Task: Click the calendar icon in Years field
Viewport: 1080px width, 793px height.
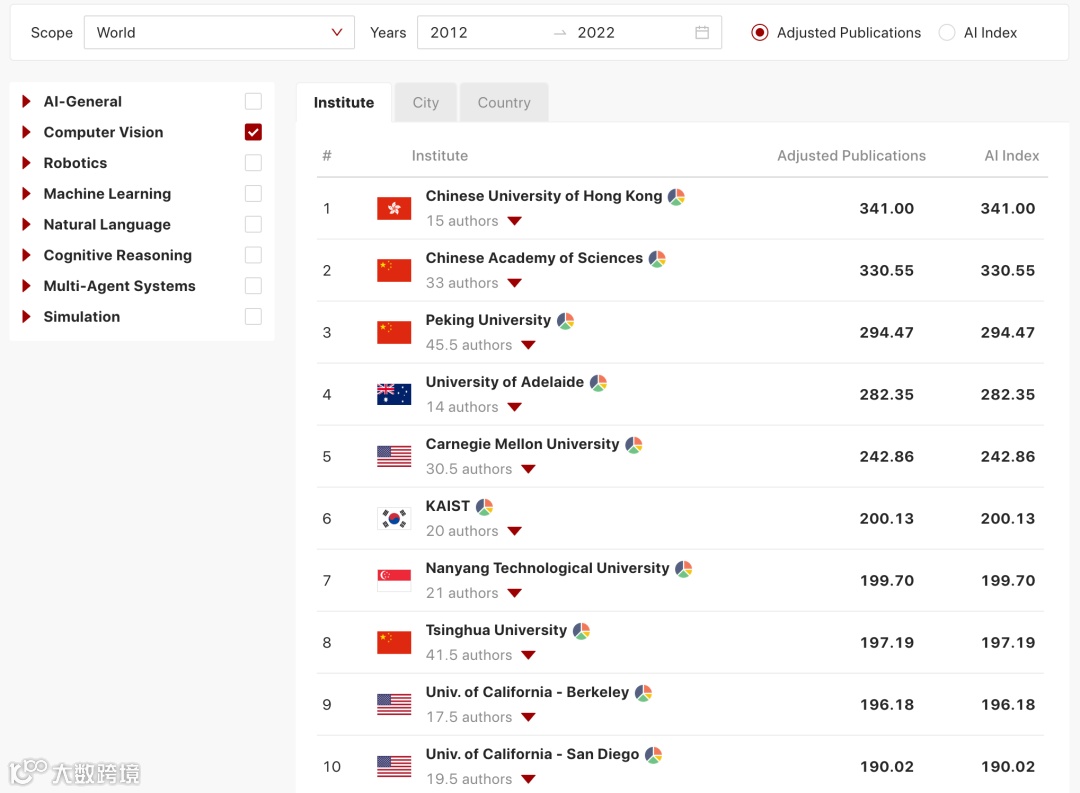Action: point(702,32)
